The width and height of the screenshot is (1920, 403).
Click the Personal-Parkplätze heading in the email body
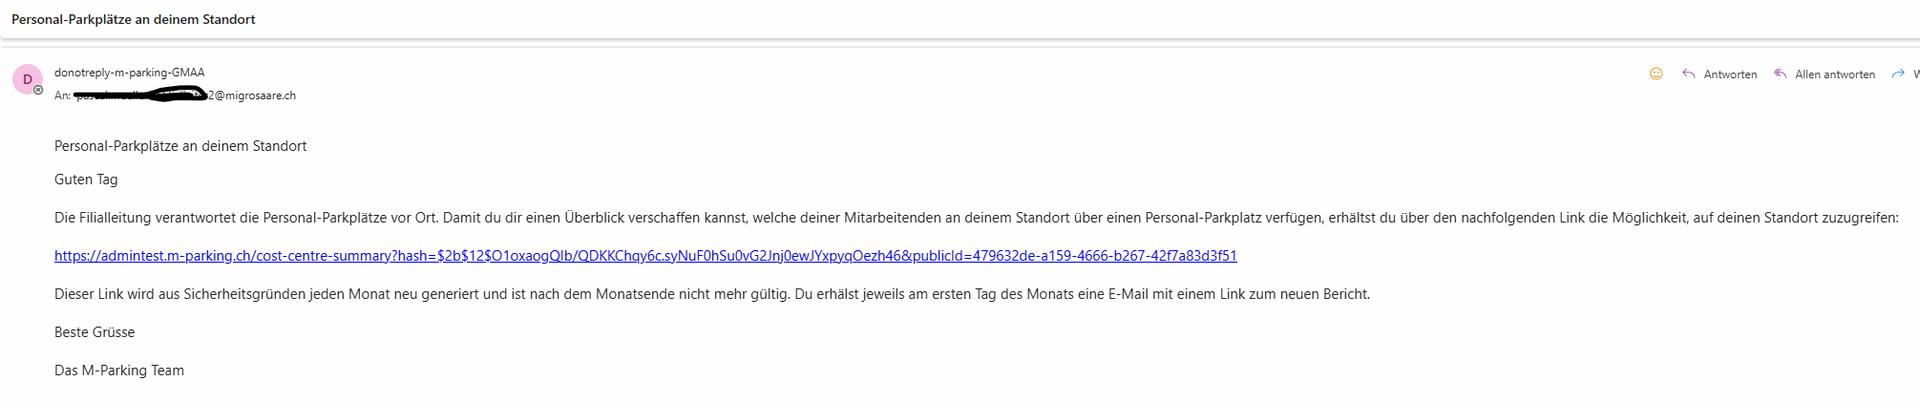[x=180, y=146]
